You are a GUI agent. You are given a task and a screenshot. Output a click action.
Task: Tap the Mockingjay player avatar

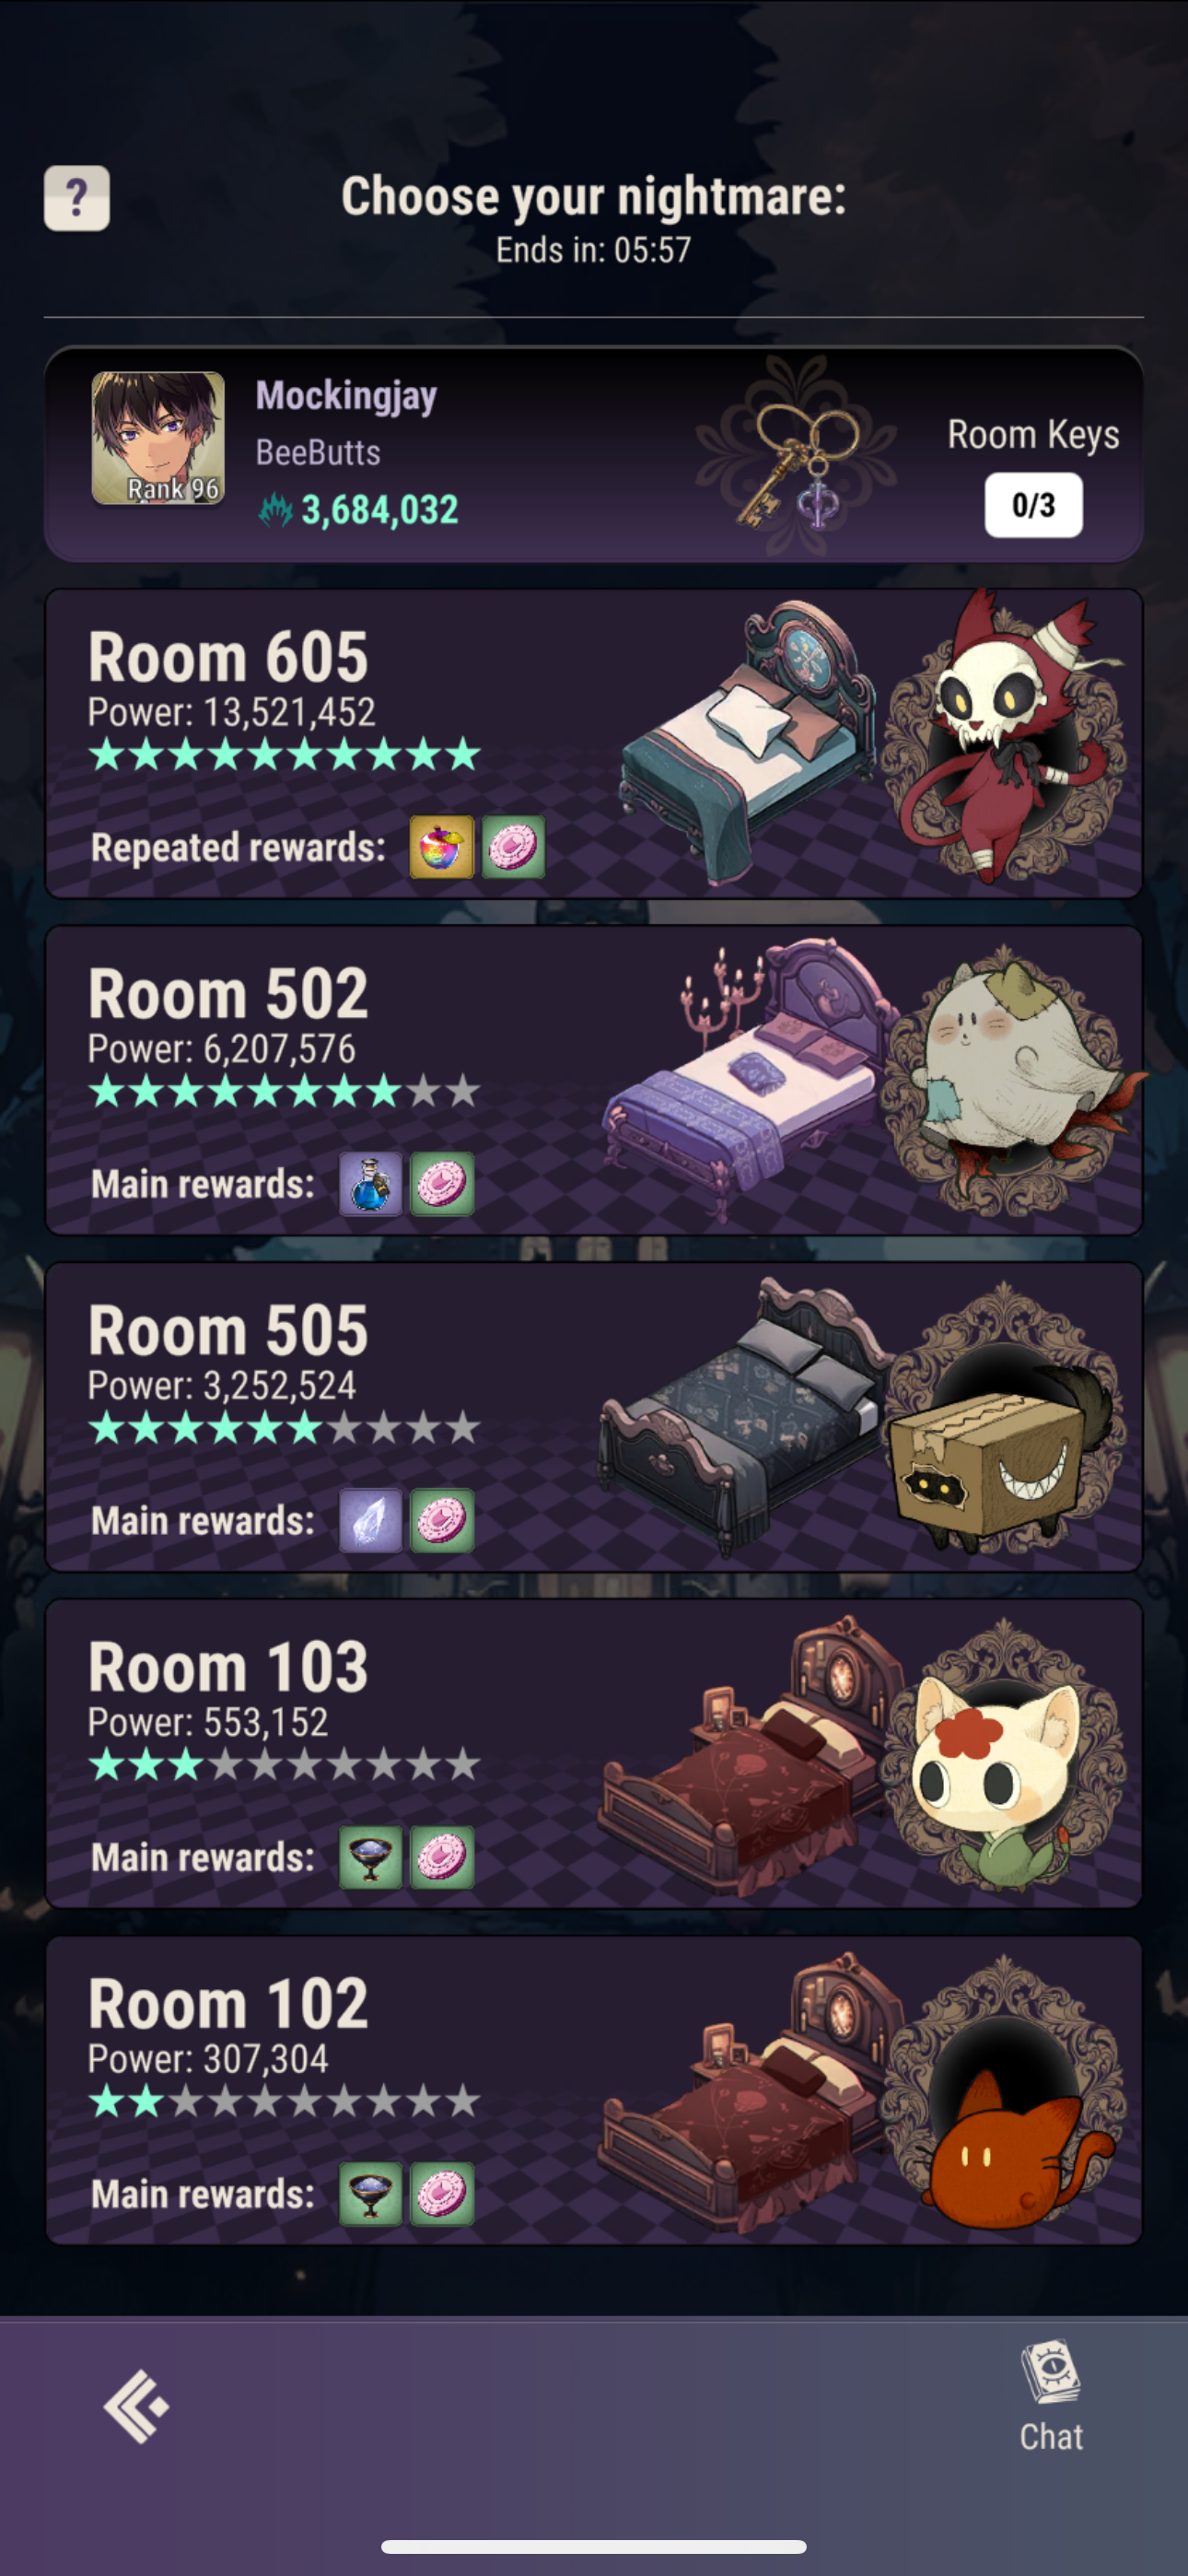coord(158,438)
